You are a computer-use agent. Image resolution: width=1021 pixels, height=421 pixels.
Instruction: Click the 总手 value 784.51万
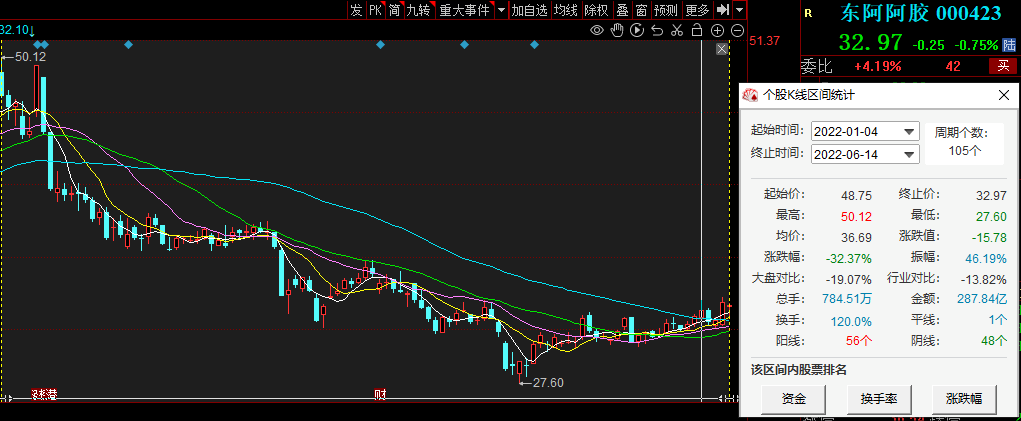(846, 299)
